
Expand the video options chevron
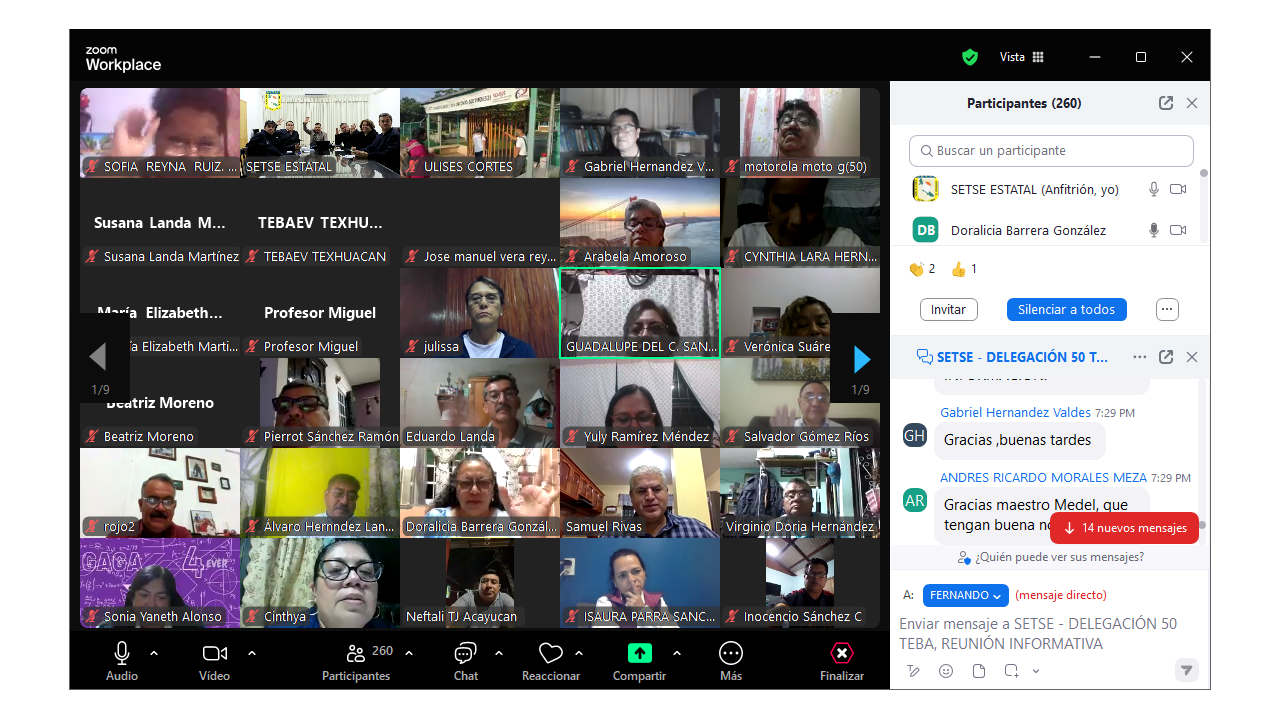click(252, 653)
